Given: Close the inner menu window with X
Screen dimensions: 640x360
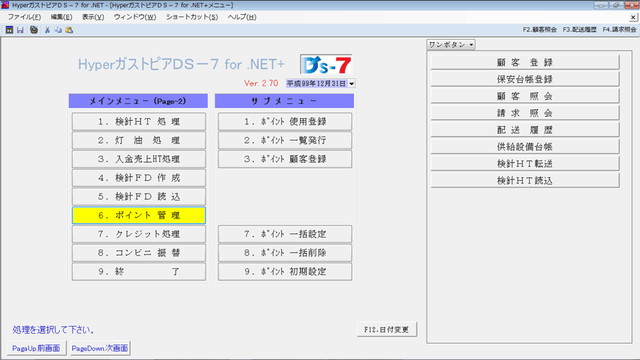Looking at the screenshot, I should [633, 17].
